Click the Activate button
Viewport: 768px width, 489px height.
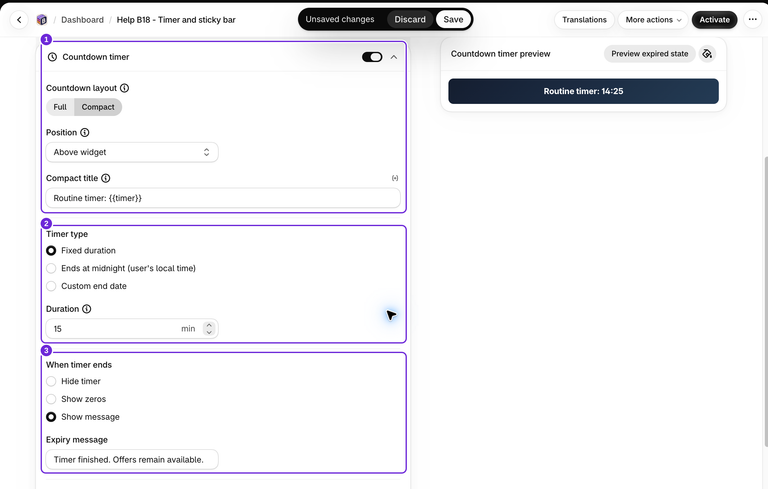[x=714, y=20]
